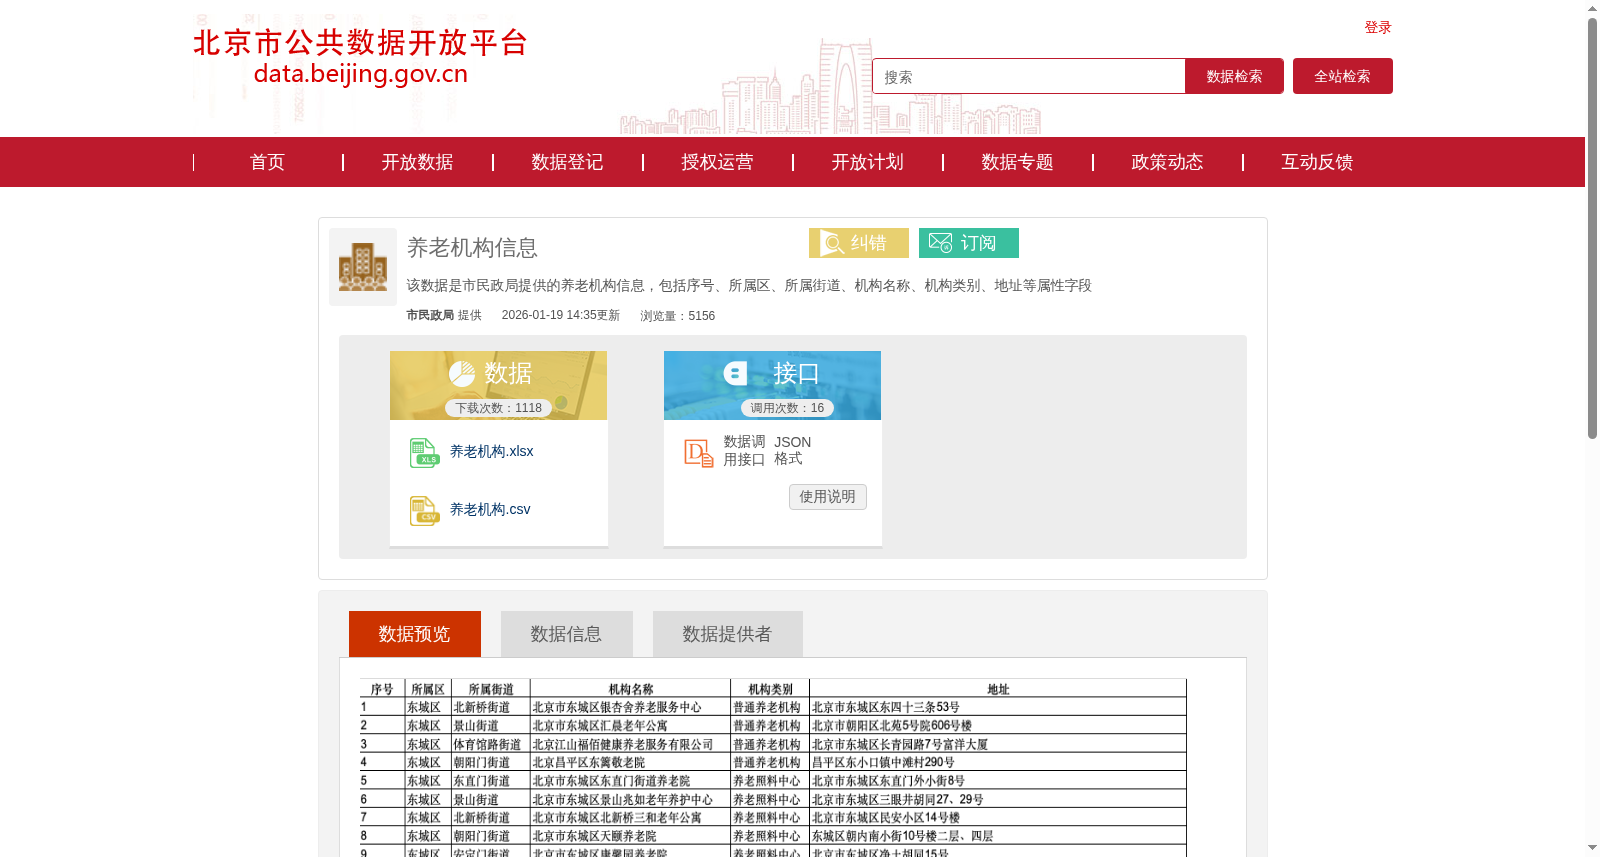Click the scrollbar up arrow
Screen dimensions: 1600x857
pyautogui.click(x=1592, y=8)
